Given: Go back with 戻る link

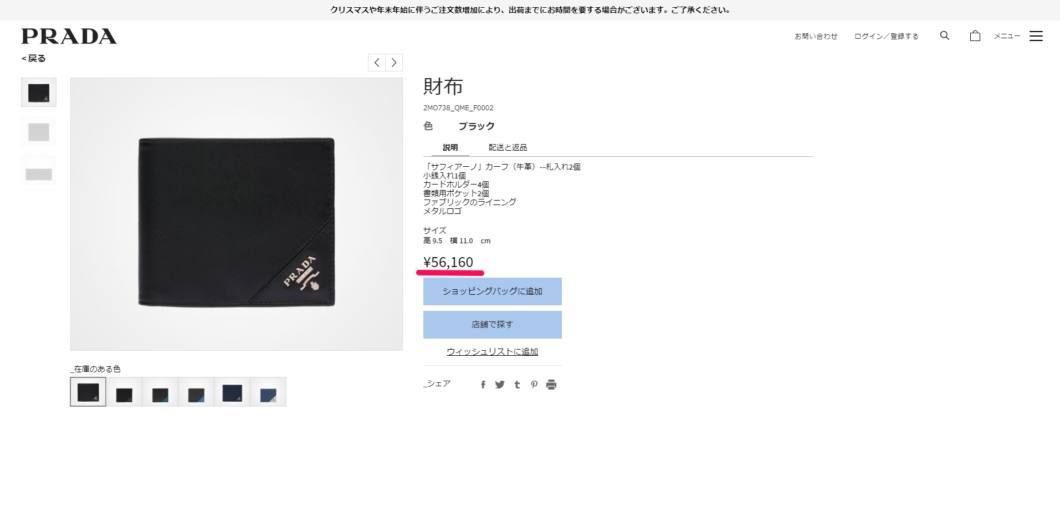Looking at the screenshot, I should (x=34, y=59).
